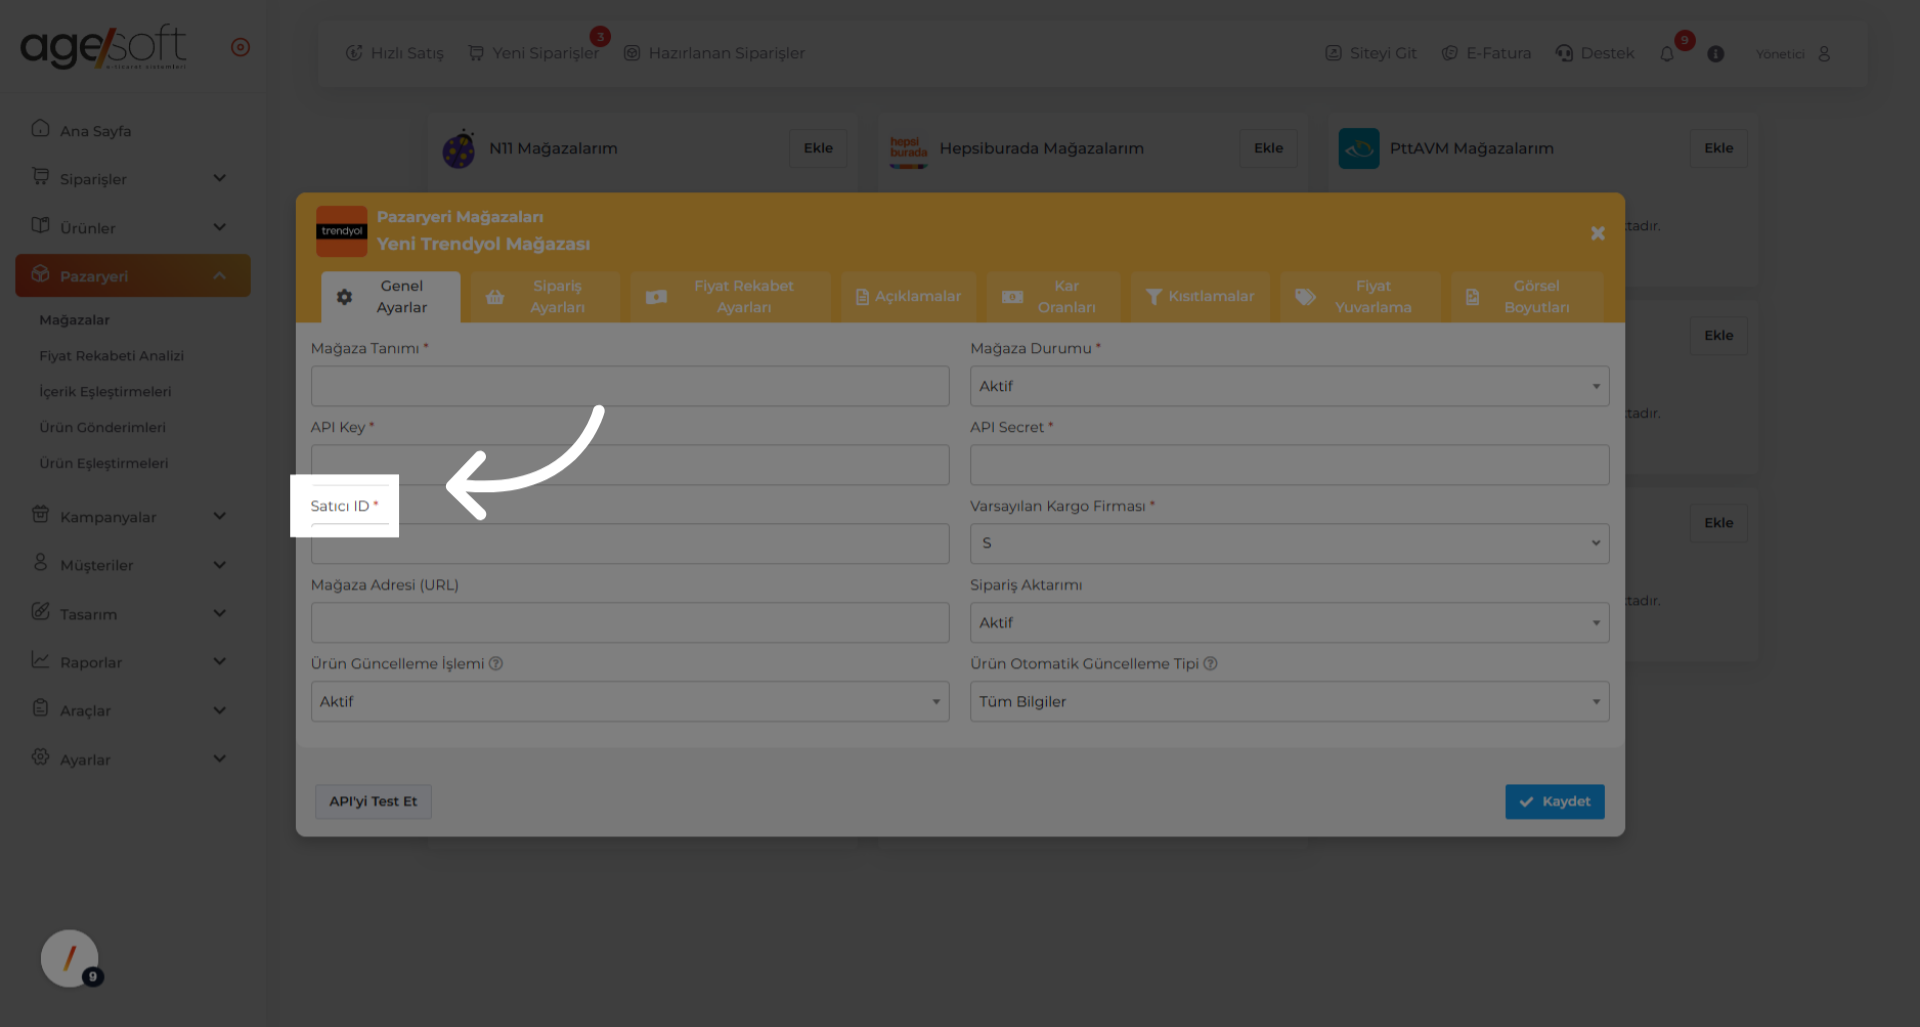Click help icon beside Ürün Güncelleme İşlemi
This screenshot has height=1027, width=1920.
point(496,664)
